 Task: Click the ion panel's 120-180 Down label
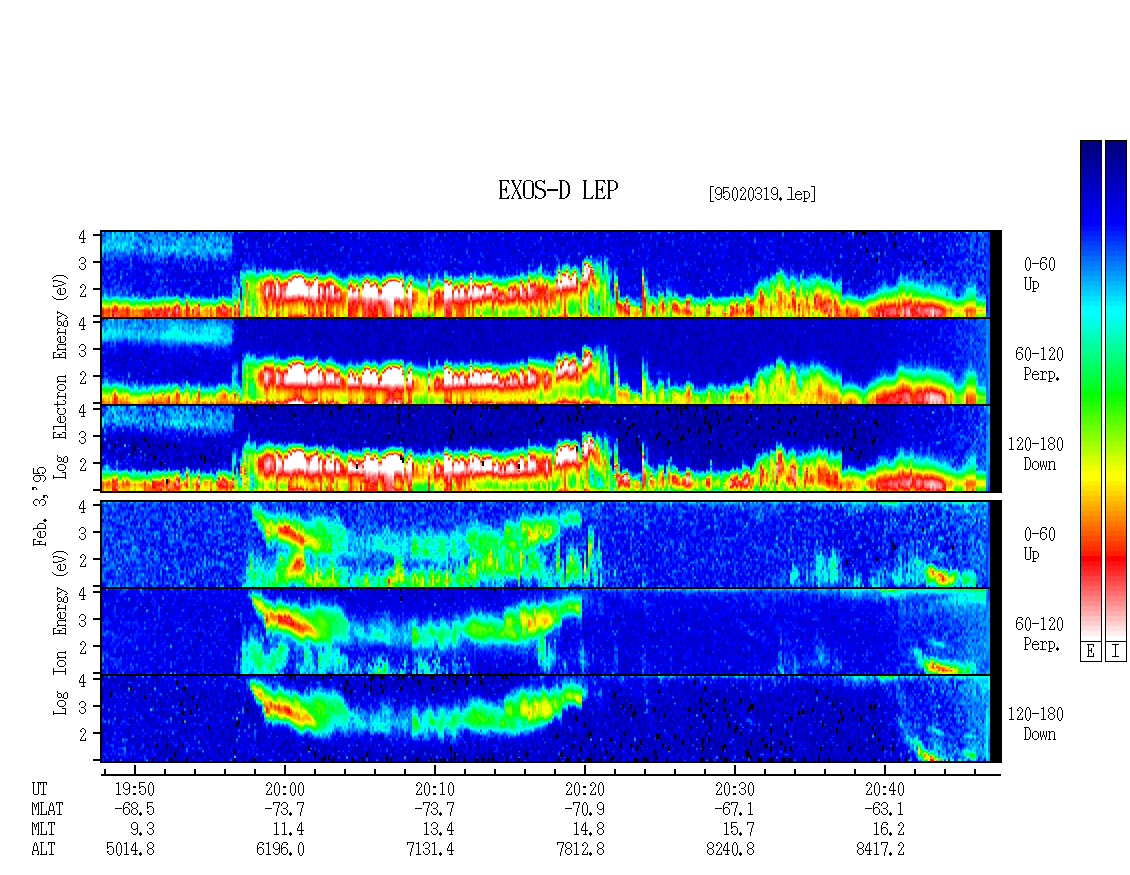coord(1036,724)
